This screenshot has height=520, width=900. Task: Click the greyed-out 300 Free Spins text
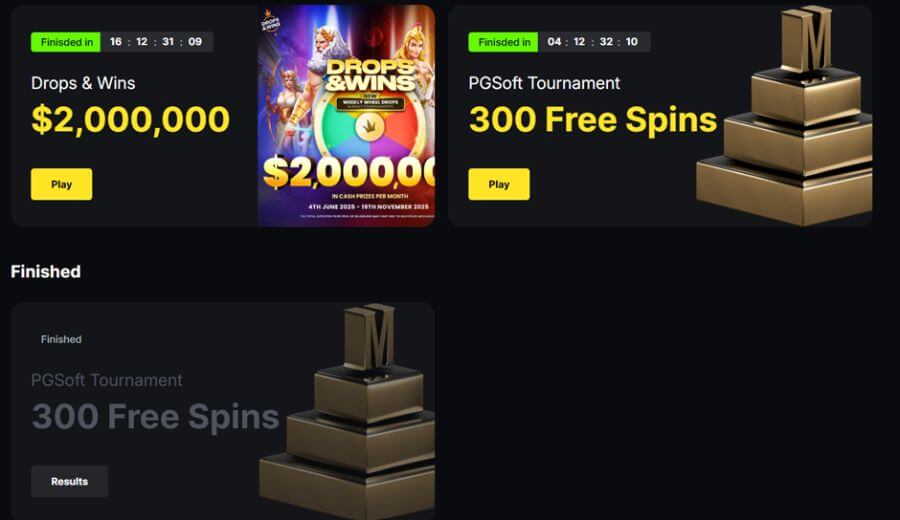click(156, 417)
